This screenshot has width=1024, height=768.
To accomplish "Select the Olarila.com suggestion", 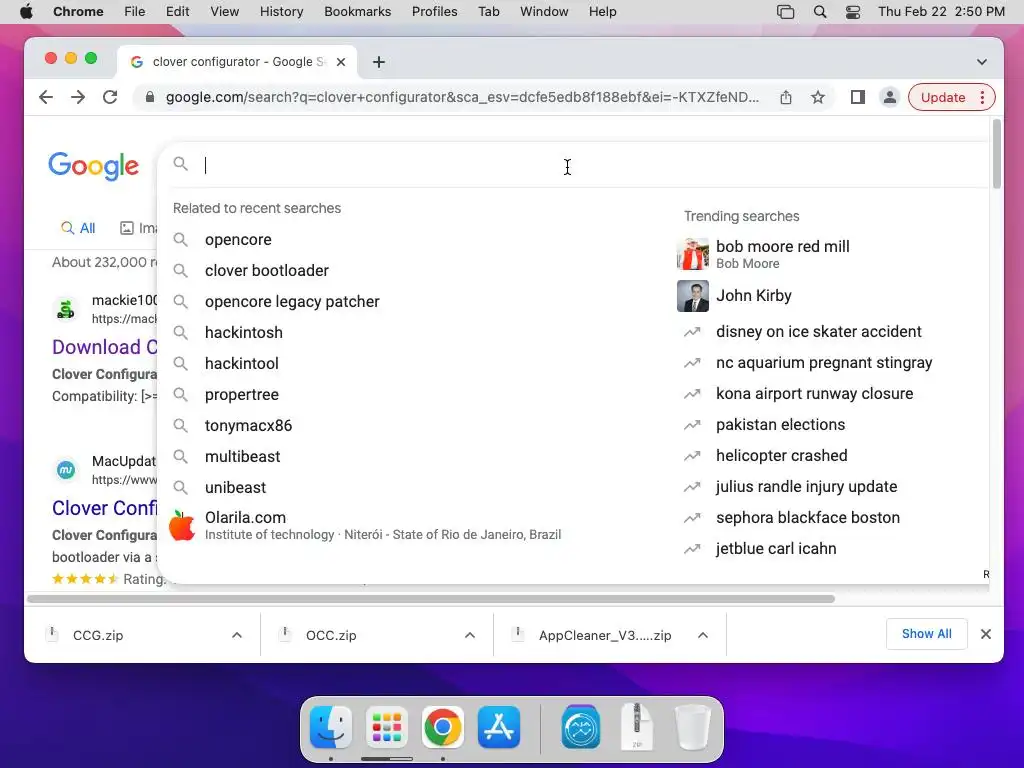I will click(383, 525).
